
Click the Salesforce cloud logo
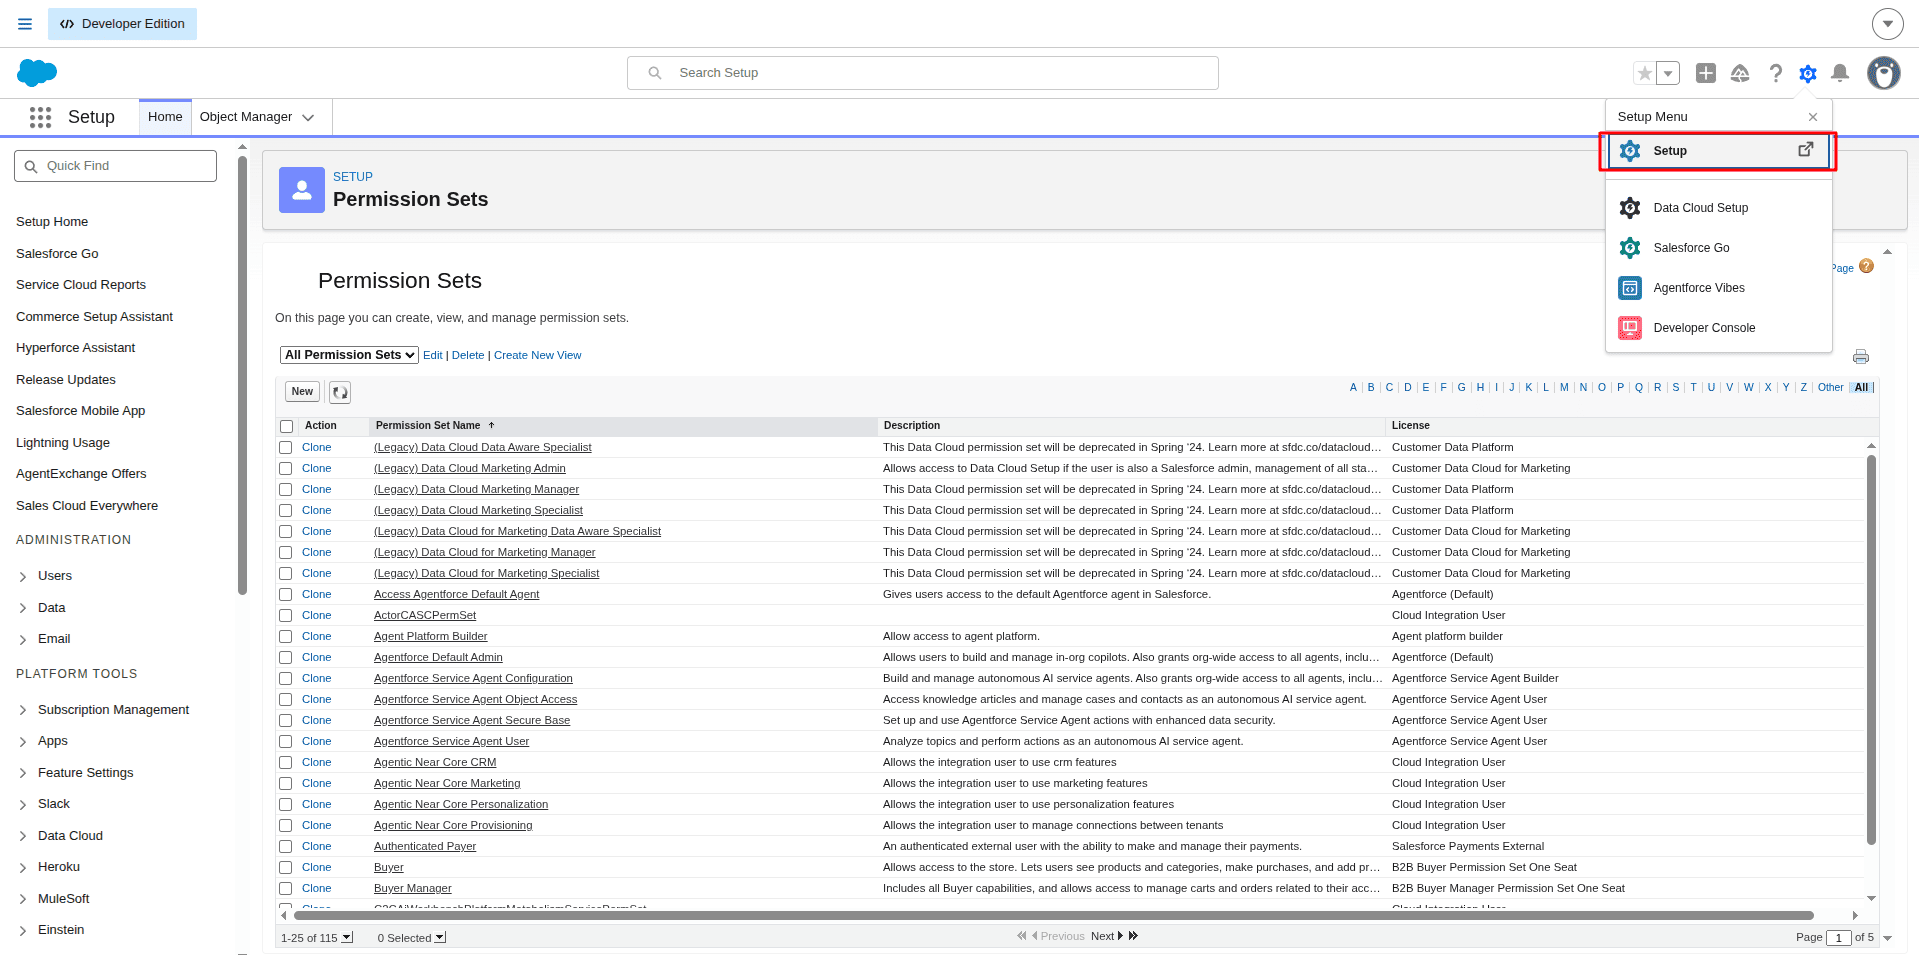(37, 72)
